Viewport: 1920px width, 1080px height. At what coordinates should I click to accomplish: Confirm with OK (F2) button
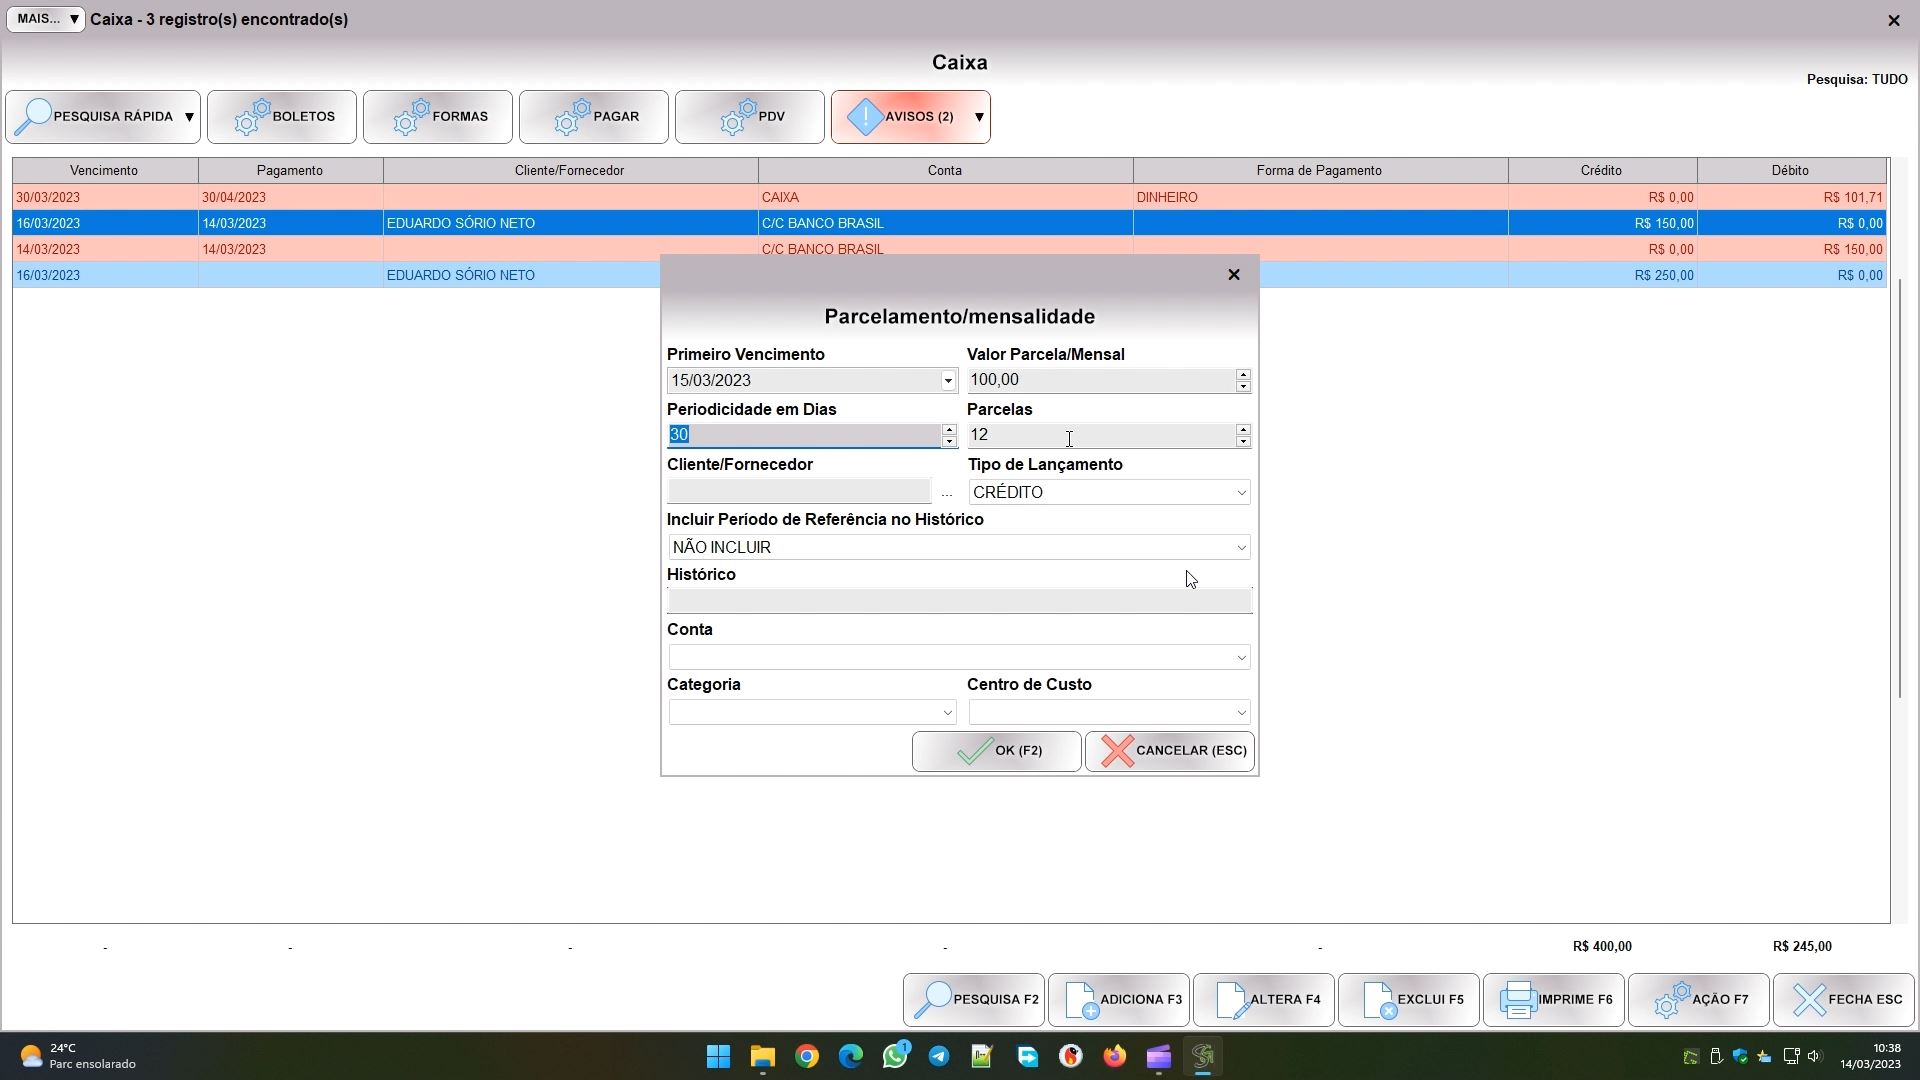click(x=996, y=751)
